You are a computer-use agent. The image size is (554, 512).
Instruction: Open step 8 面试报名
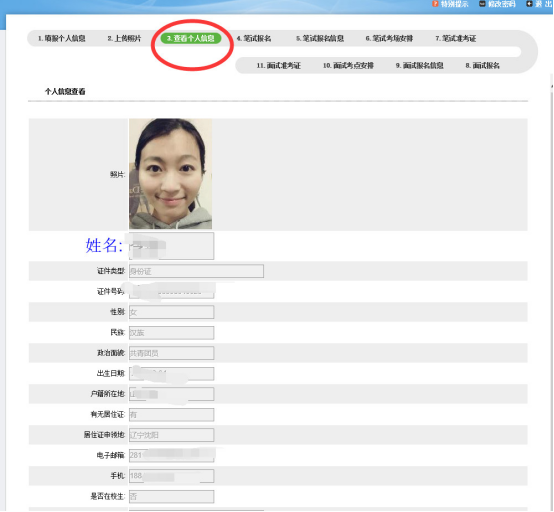[482, 65]
